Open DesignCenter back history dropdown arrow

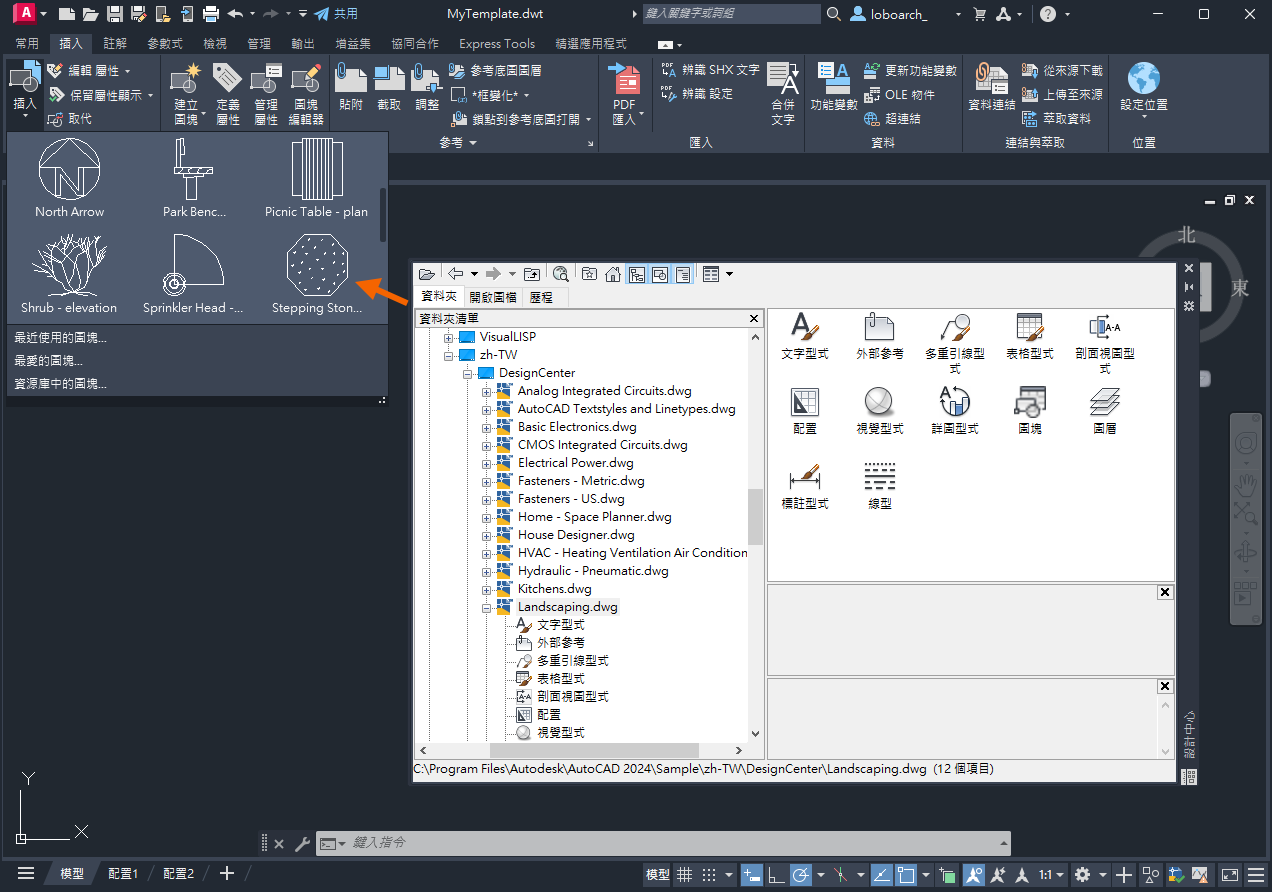pos(474,274)
